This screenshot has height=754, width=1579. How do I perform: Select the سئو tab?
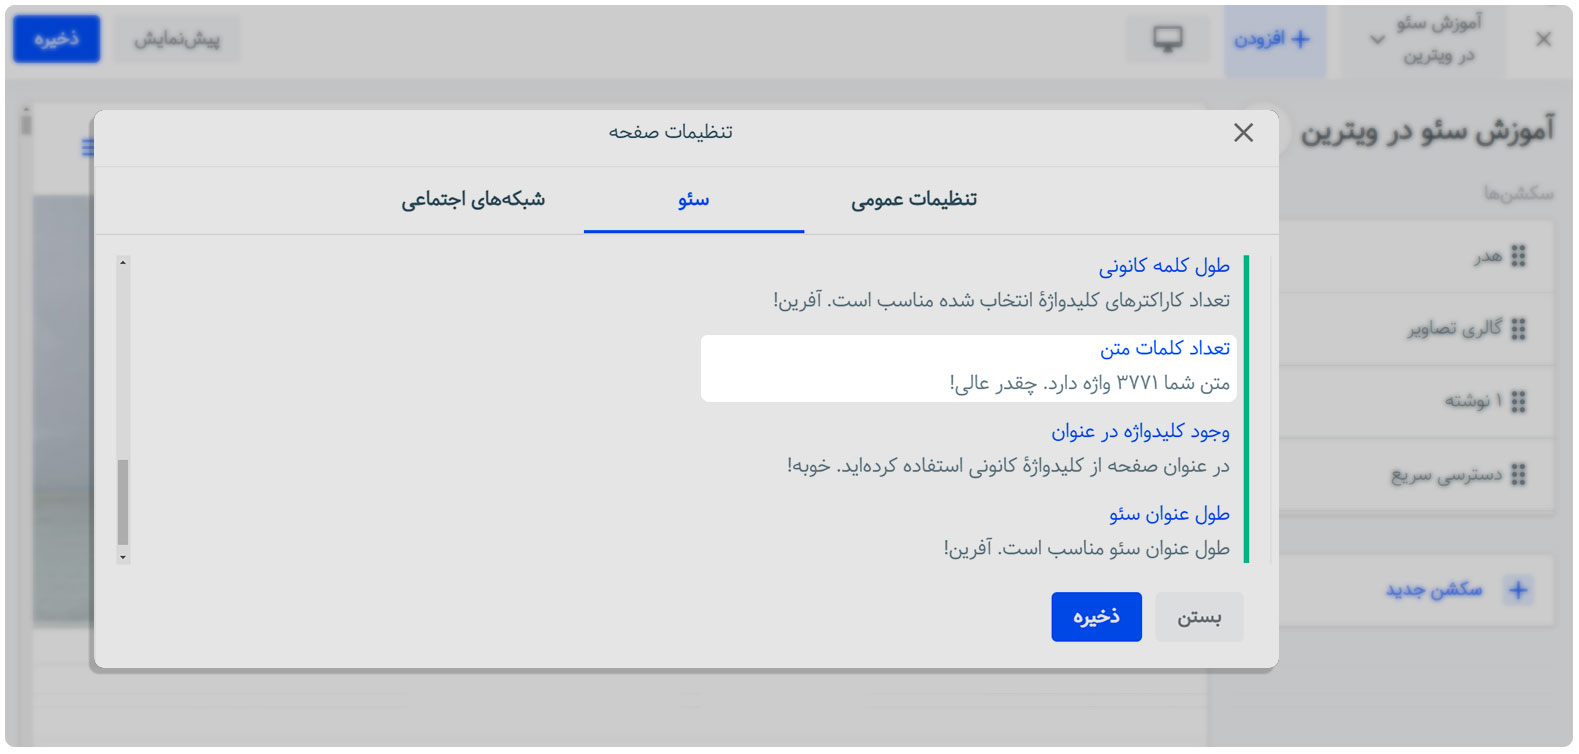click(693, 200)
